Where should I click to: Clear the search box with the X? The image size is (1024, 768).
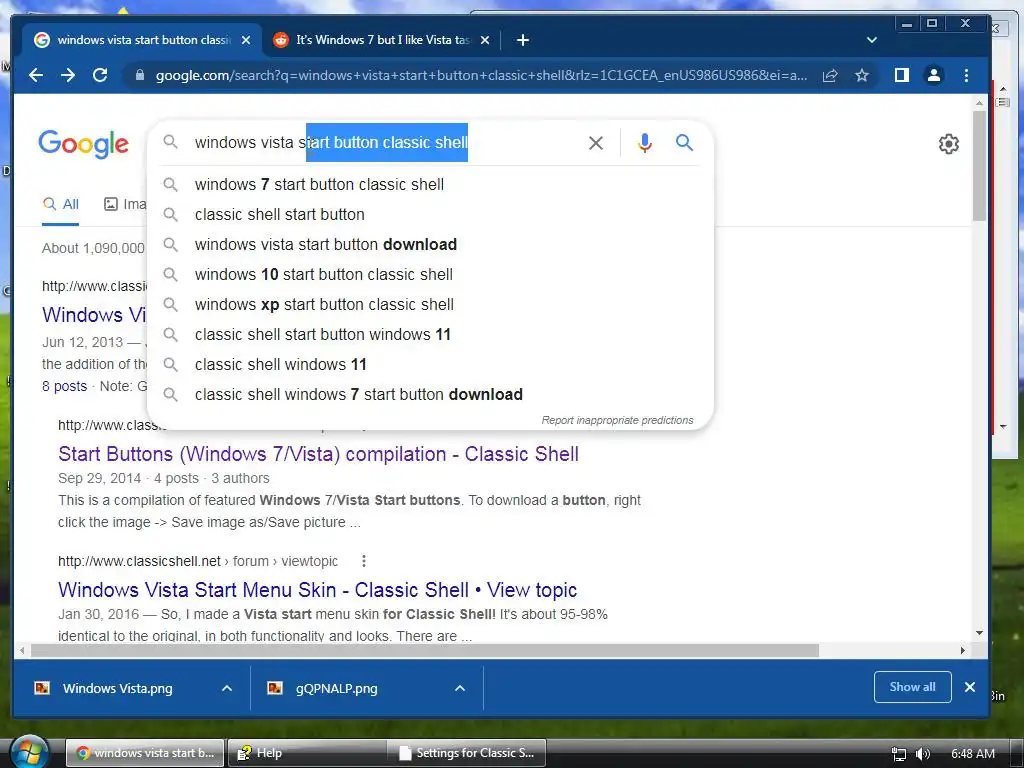click(596, 142)
